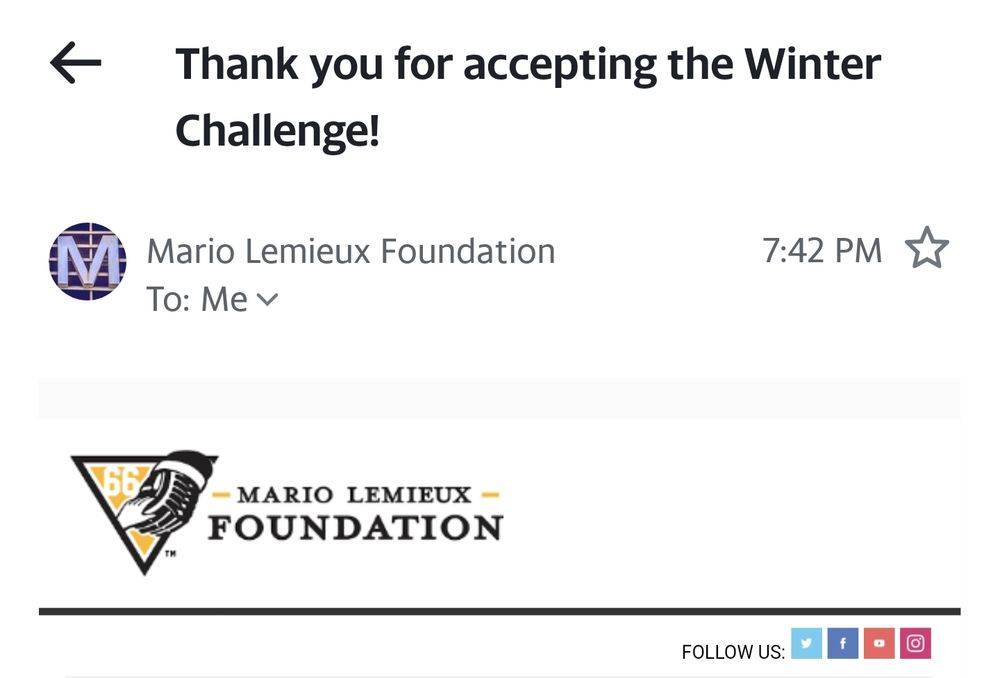Screen dimensions: 1000x678
Task: Open the Facebook follow icon
Action: [843, 643]
